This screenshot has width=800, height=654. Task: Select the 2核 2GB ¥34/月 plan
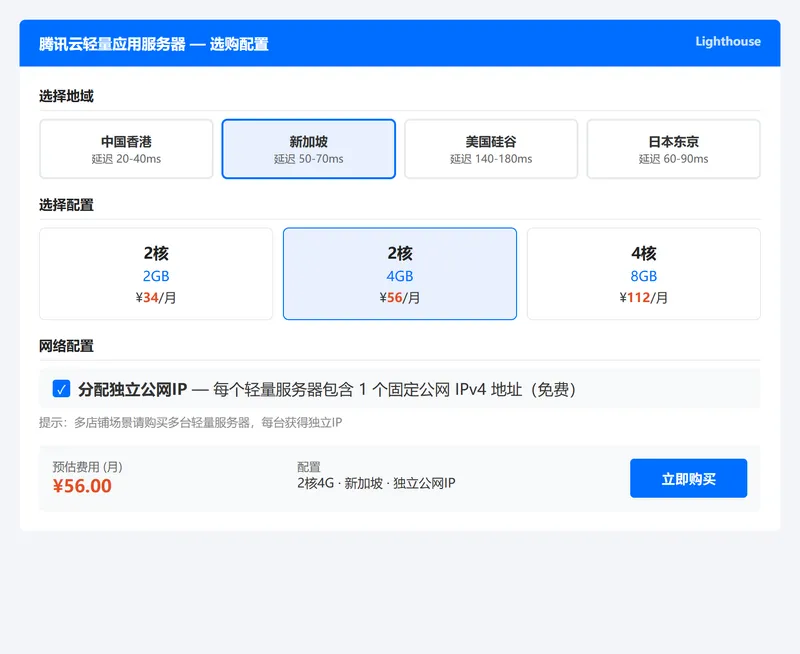[156, 274]
